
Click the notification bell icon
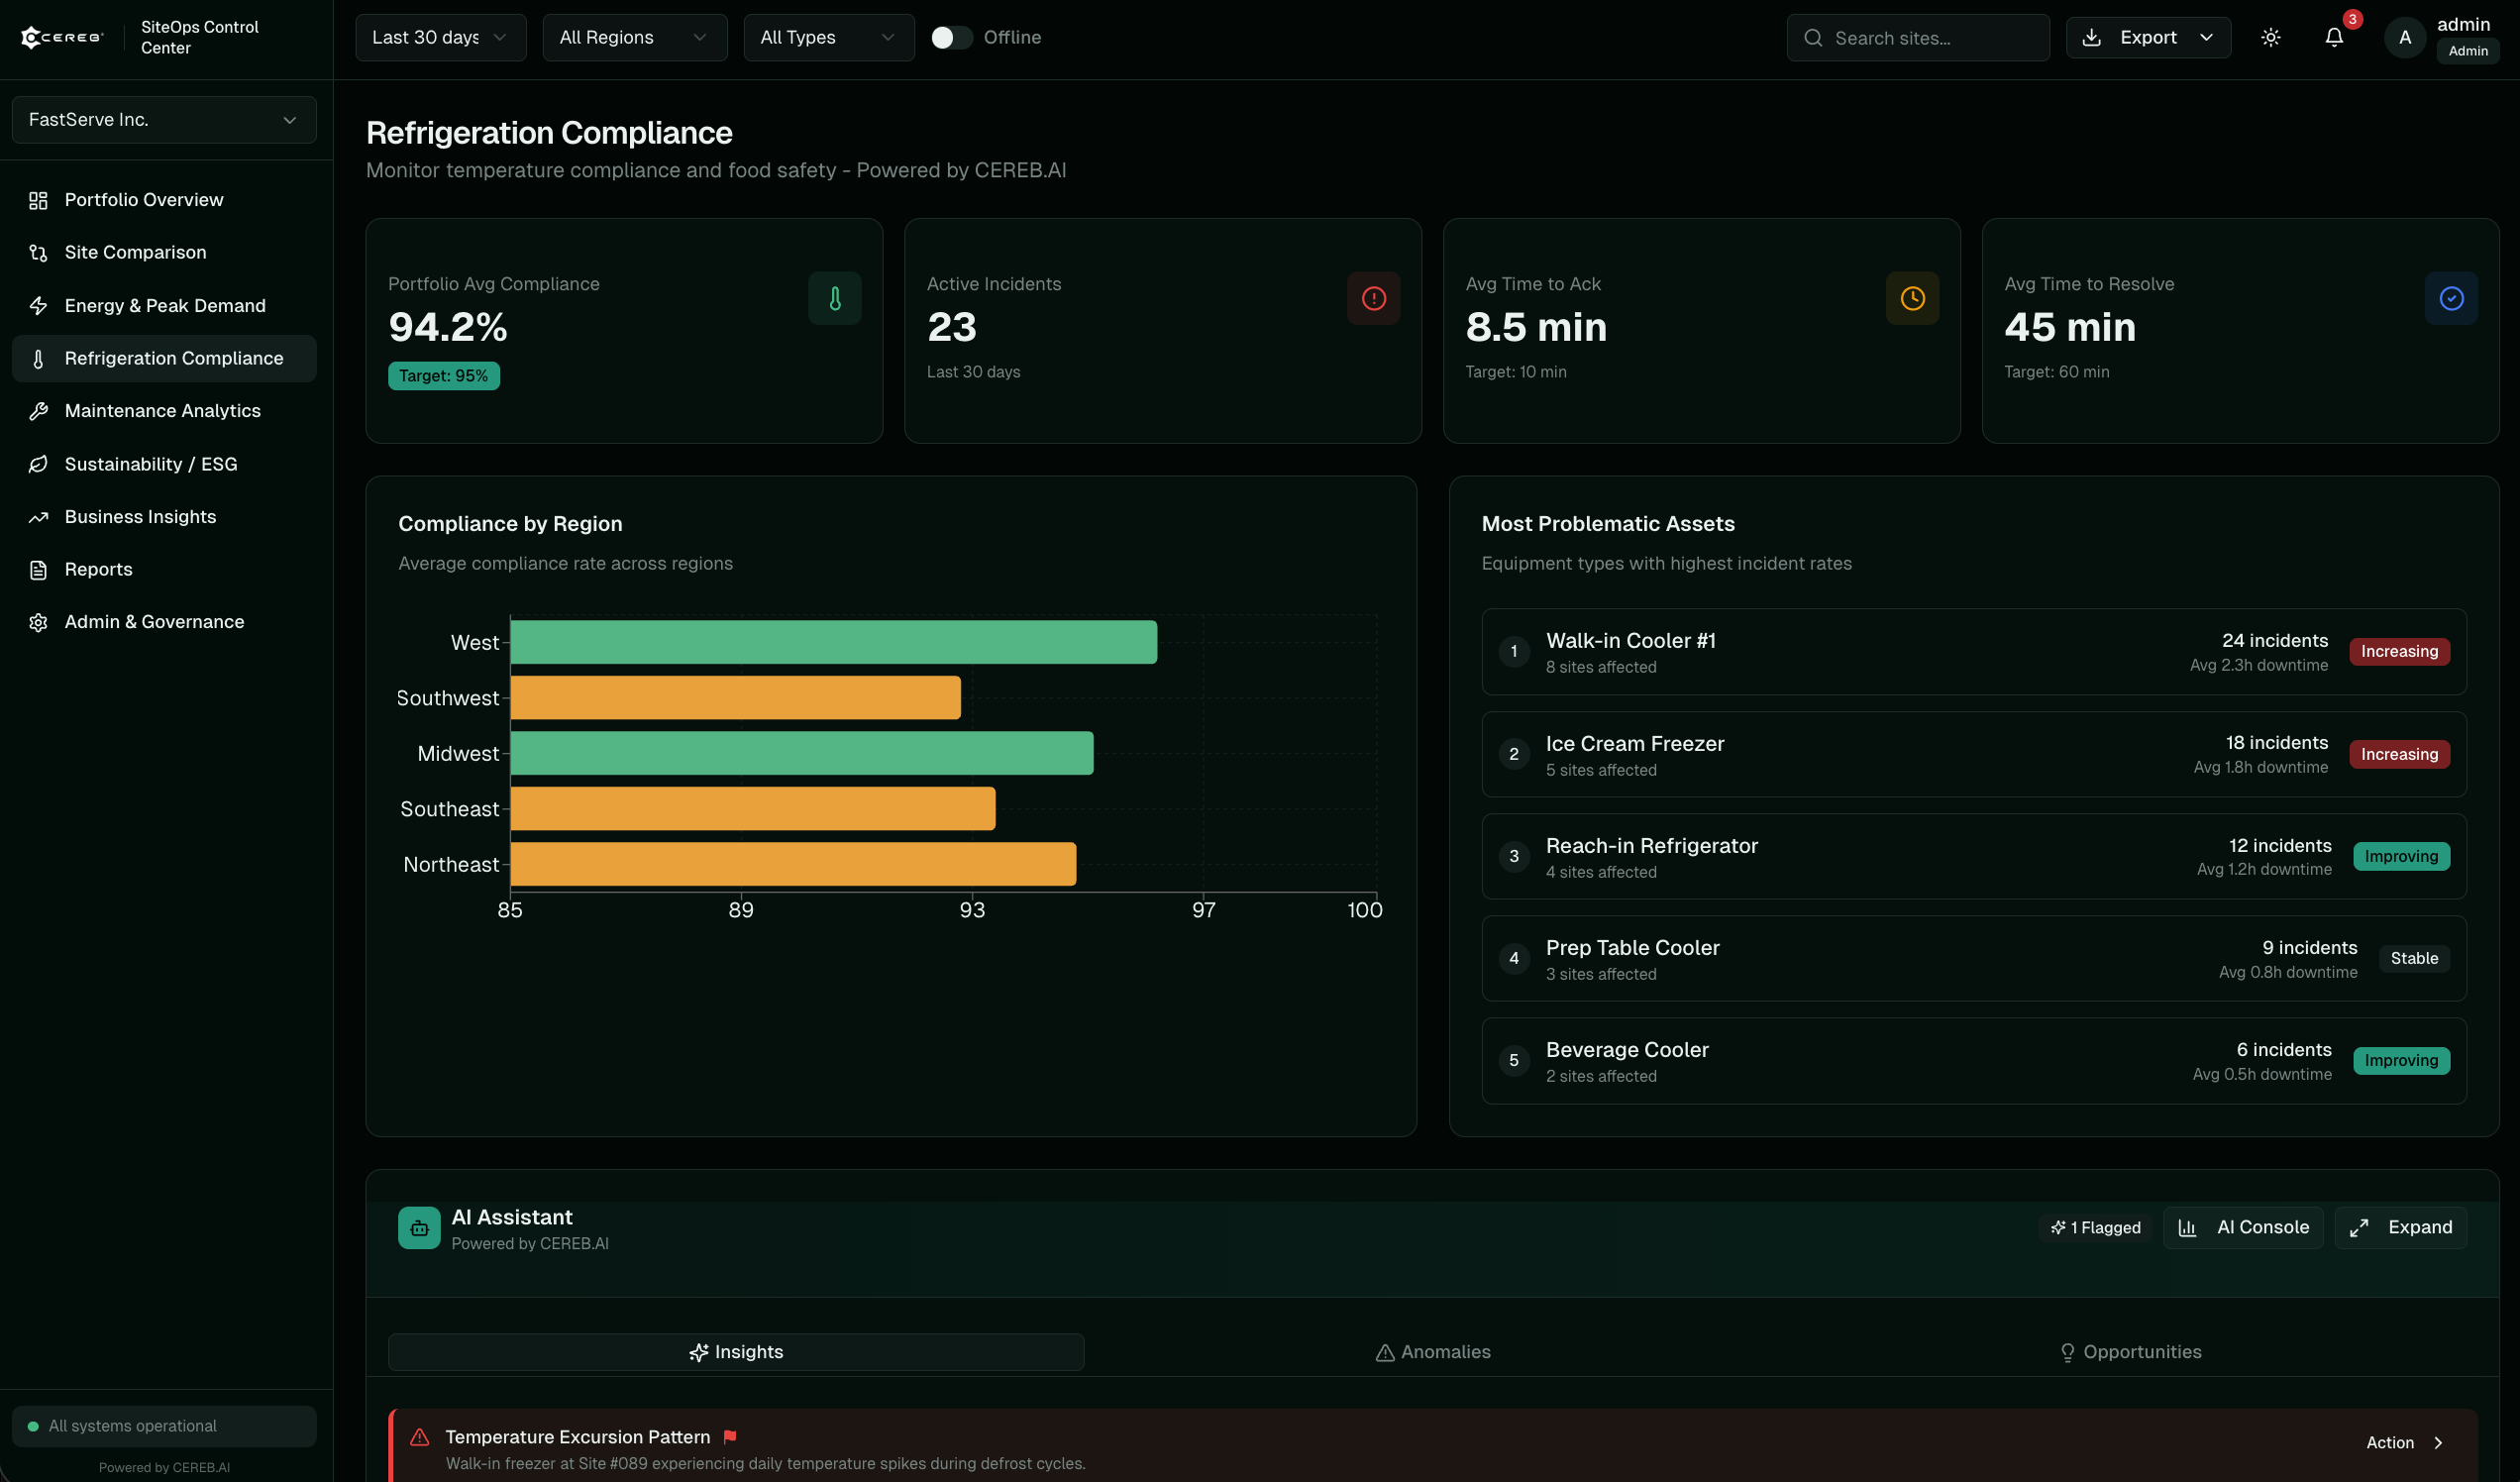coord(2333,38)
